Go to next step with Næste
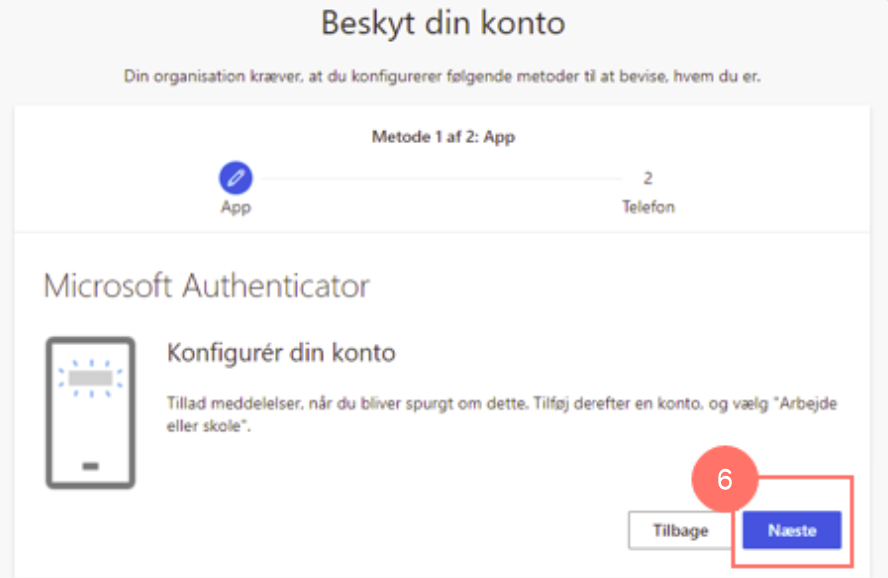This screenshot has height=578, width=888. click(792, 530)
